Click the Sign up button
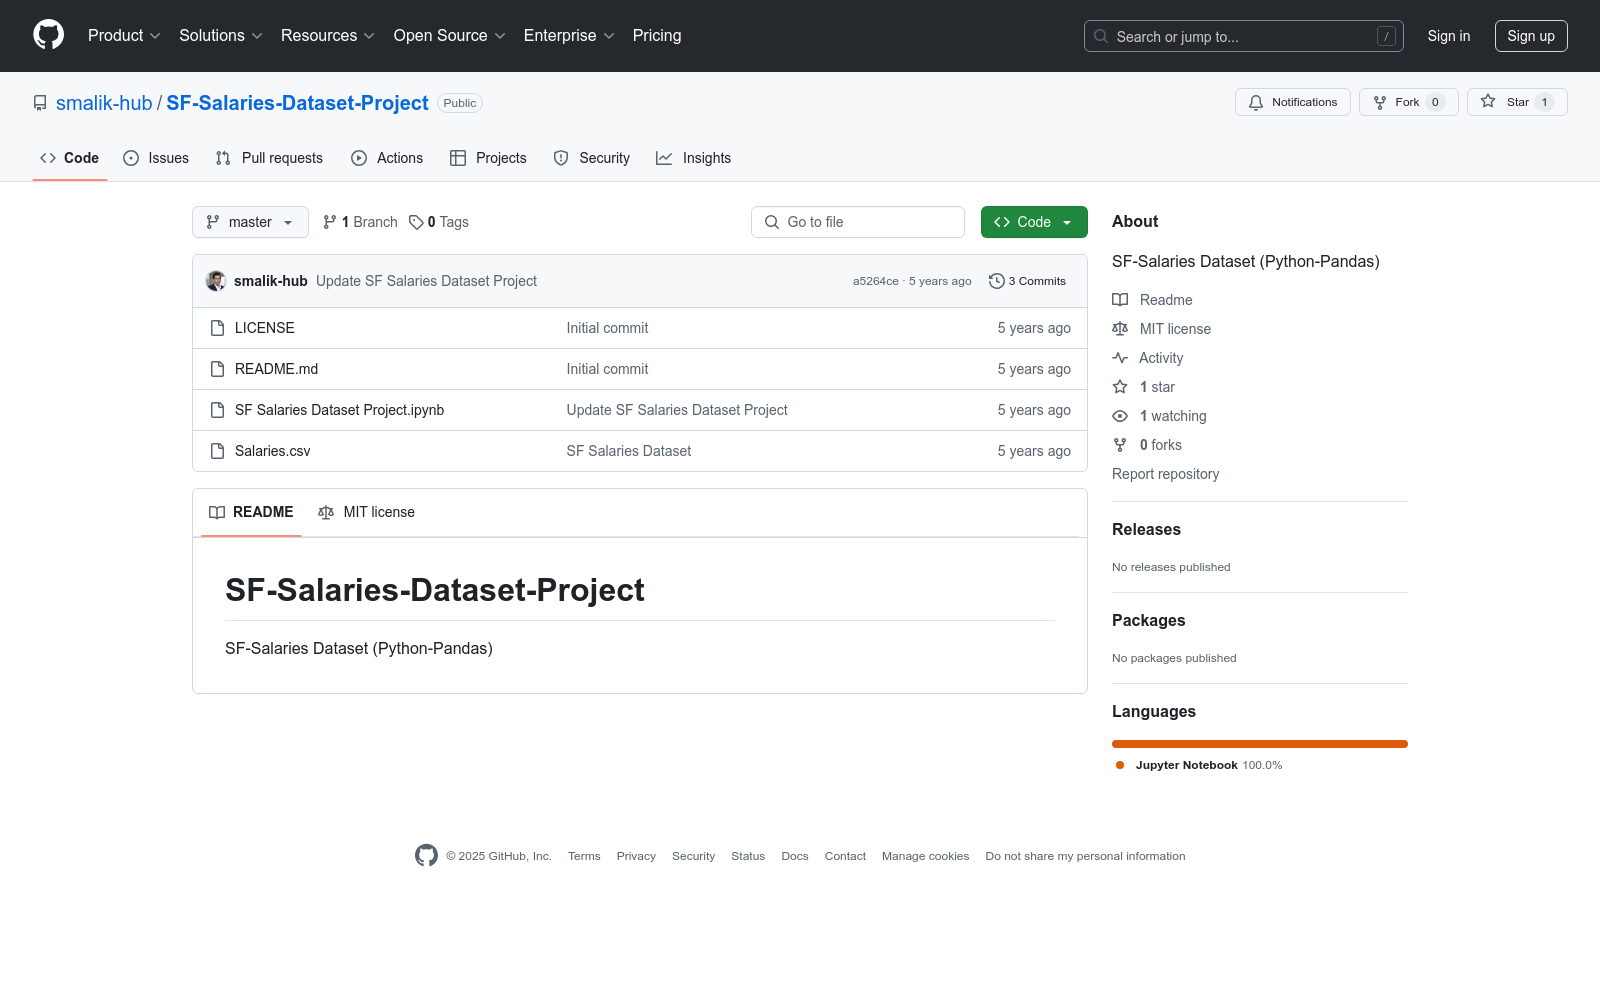Screen dimensions: 1600x1000 pos(1531,36)
